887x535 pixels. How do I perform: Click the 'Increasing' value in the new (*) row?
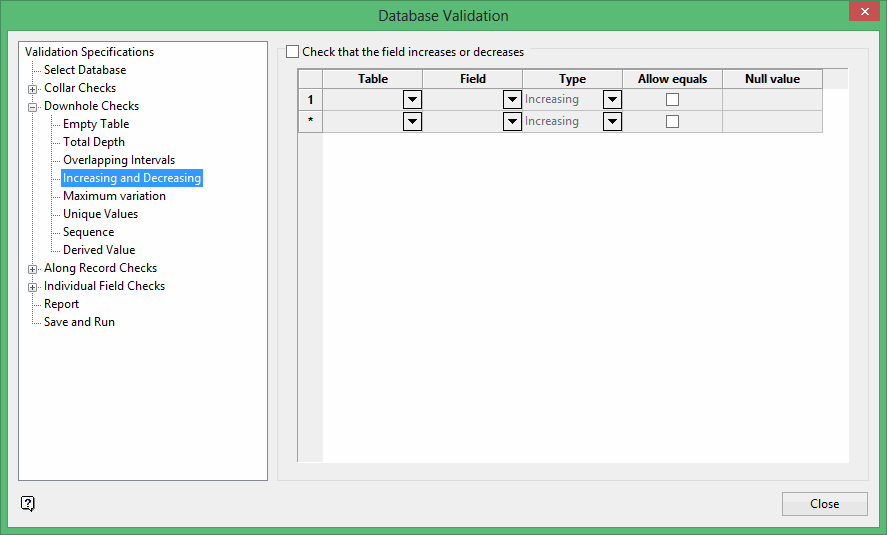pos(552,122)
